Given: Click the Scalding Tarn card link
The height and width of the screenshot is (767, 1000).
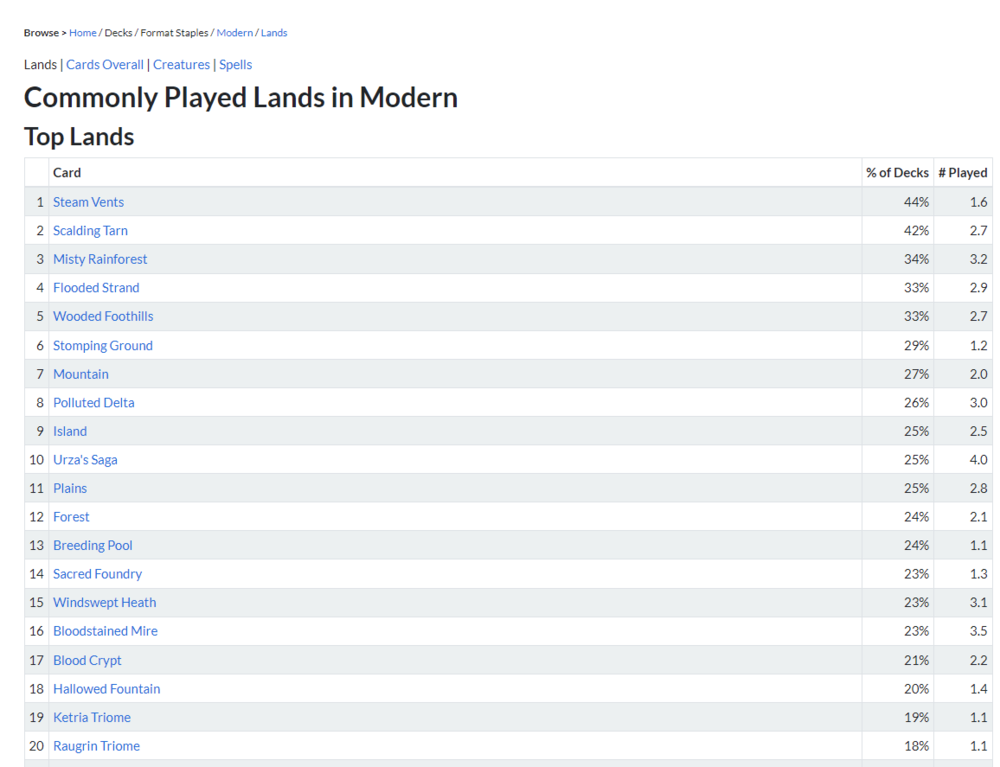Looking at the screenshot, I should tap(90, 230).
